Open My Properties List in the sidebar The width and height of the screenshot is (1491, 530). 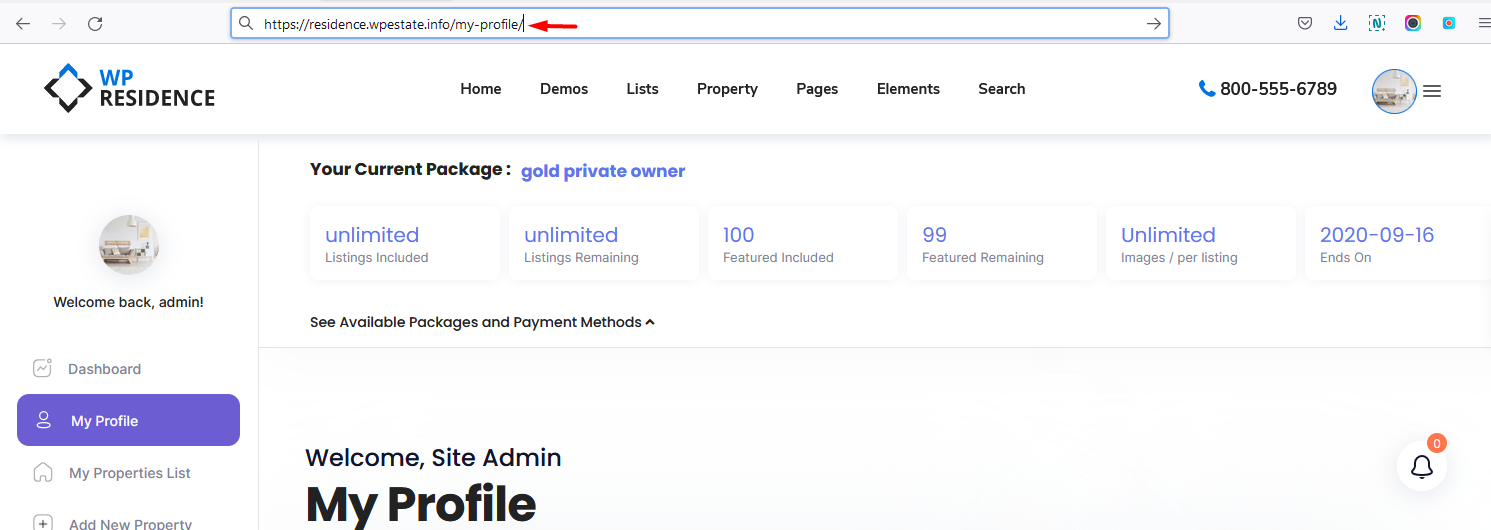pyautogui.click(x=128, y=473)
